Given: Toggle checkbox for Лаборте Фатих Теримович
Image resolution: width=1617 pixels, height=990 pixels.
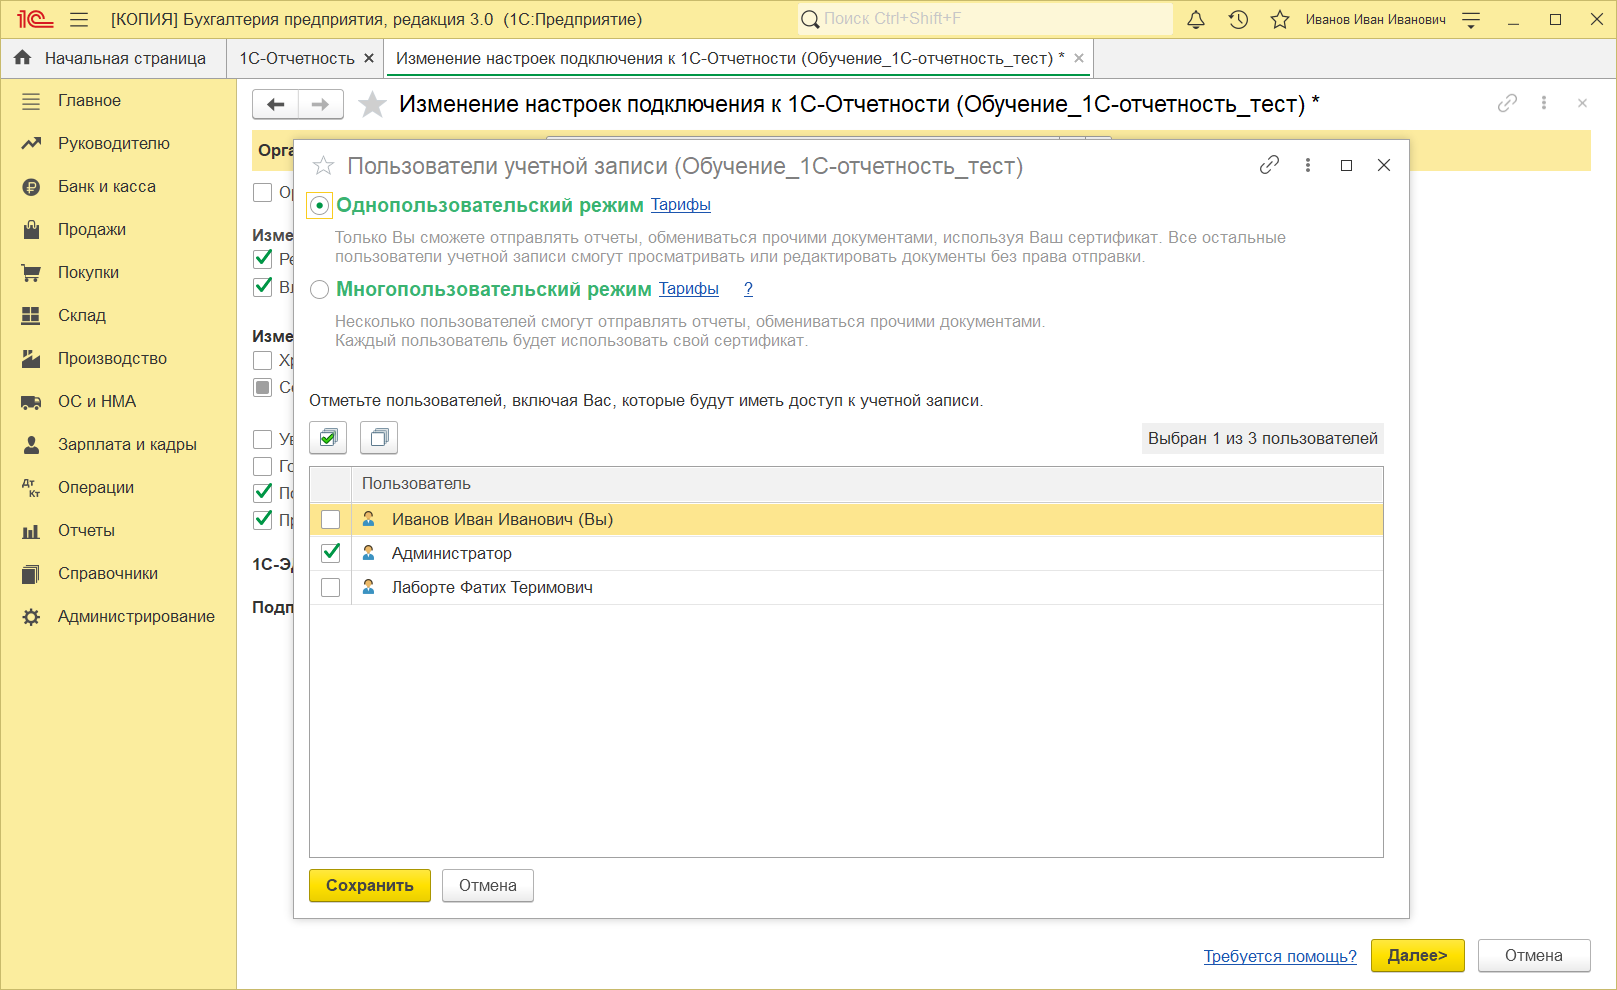Looking at the screenshot, I should pos(330,588).
